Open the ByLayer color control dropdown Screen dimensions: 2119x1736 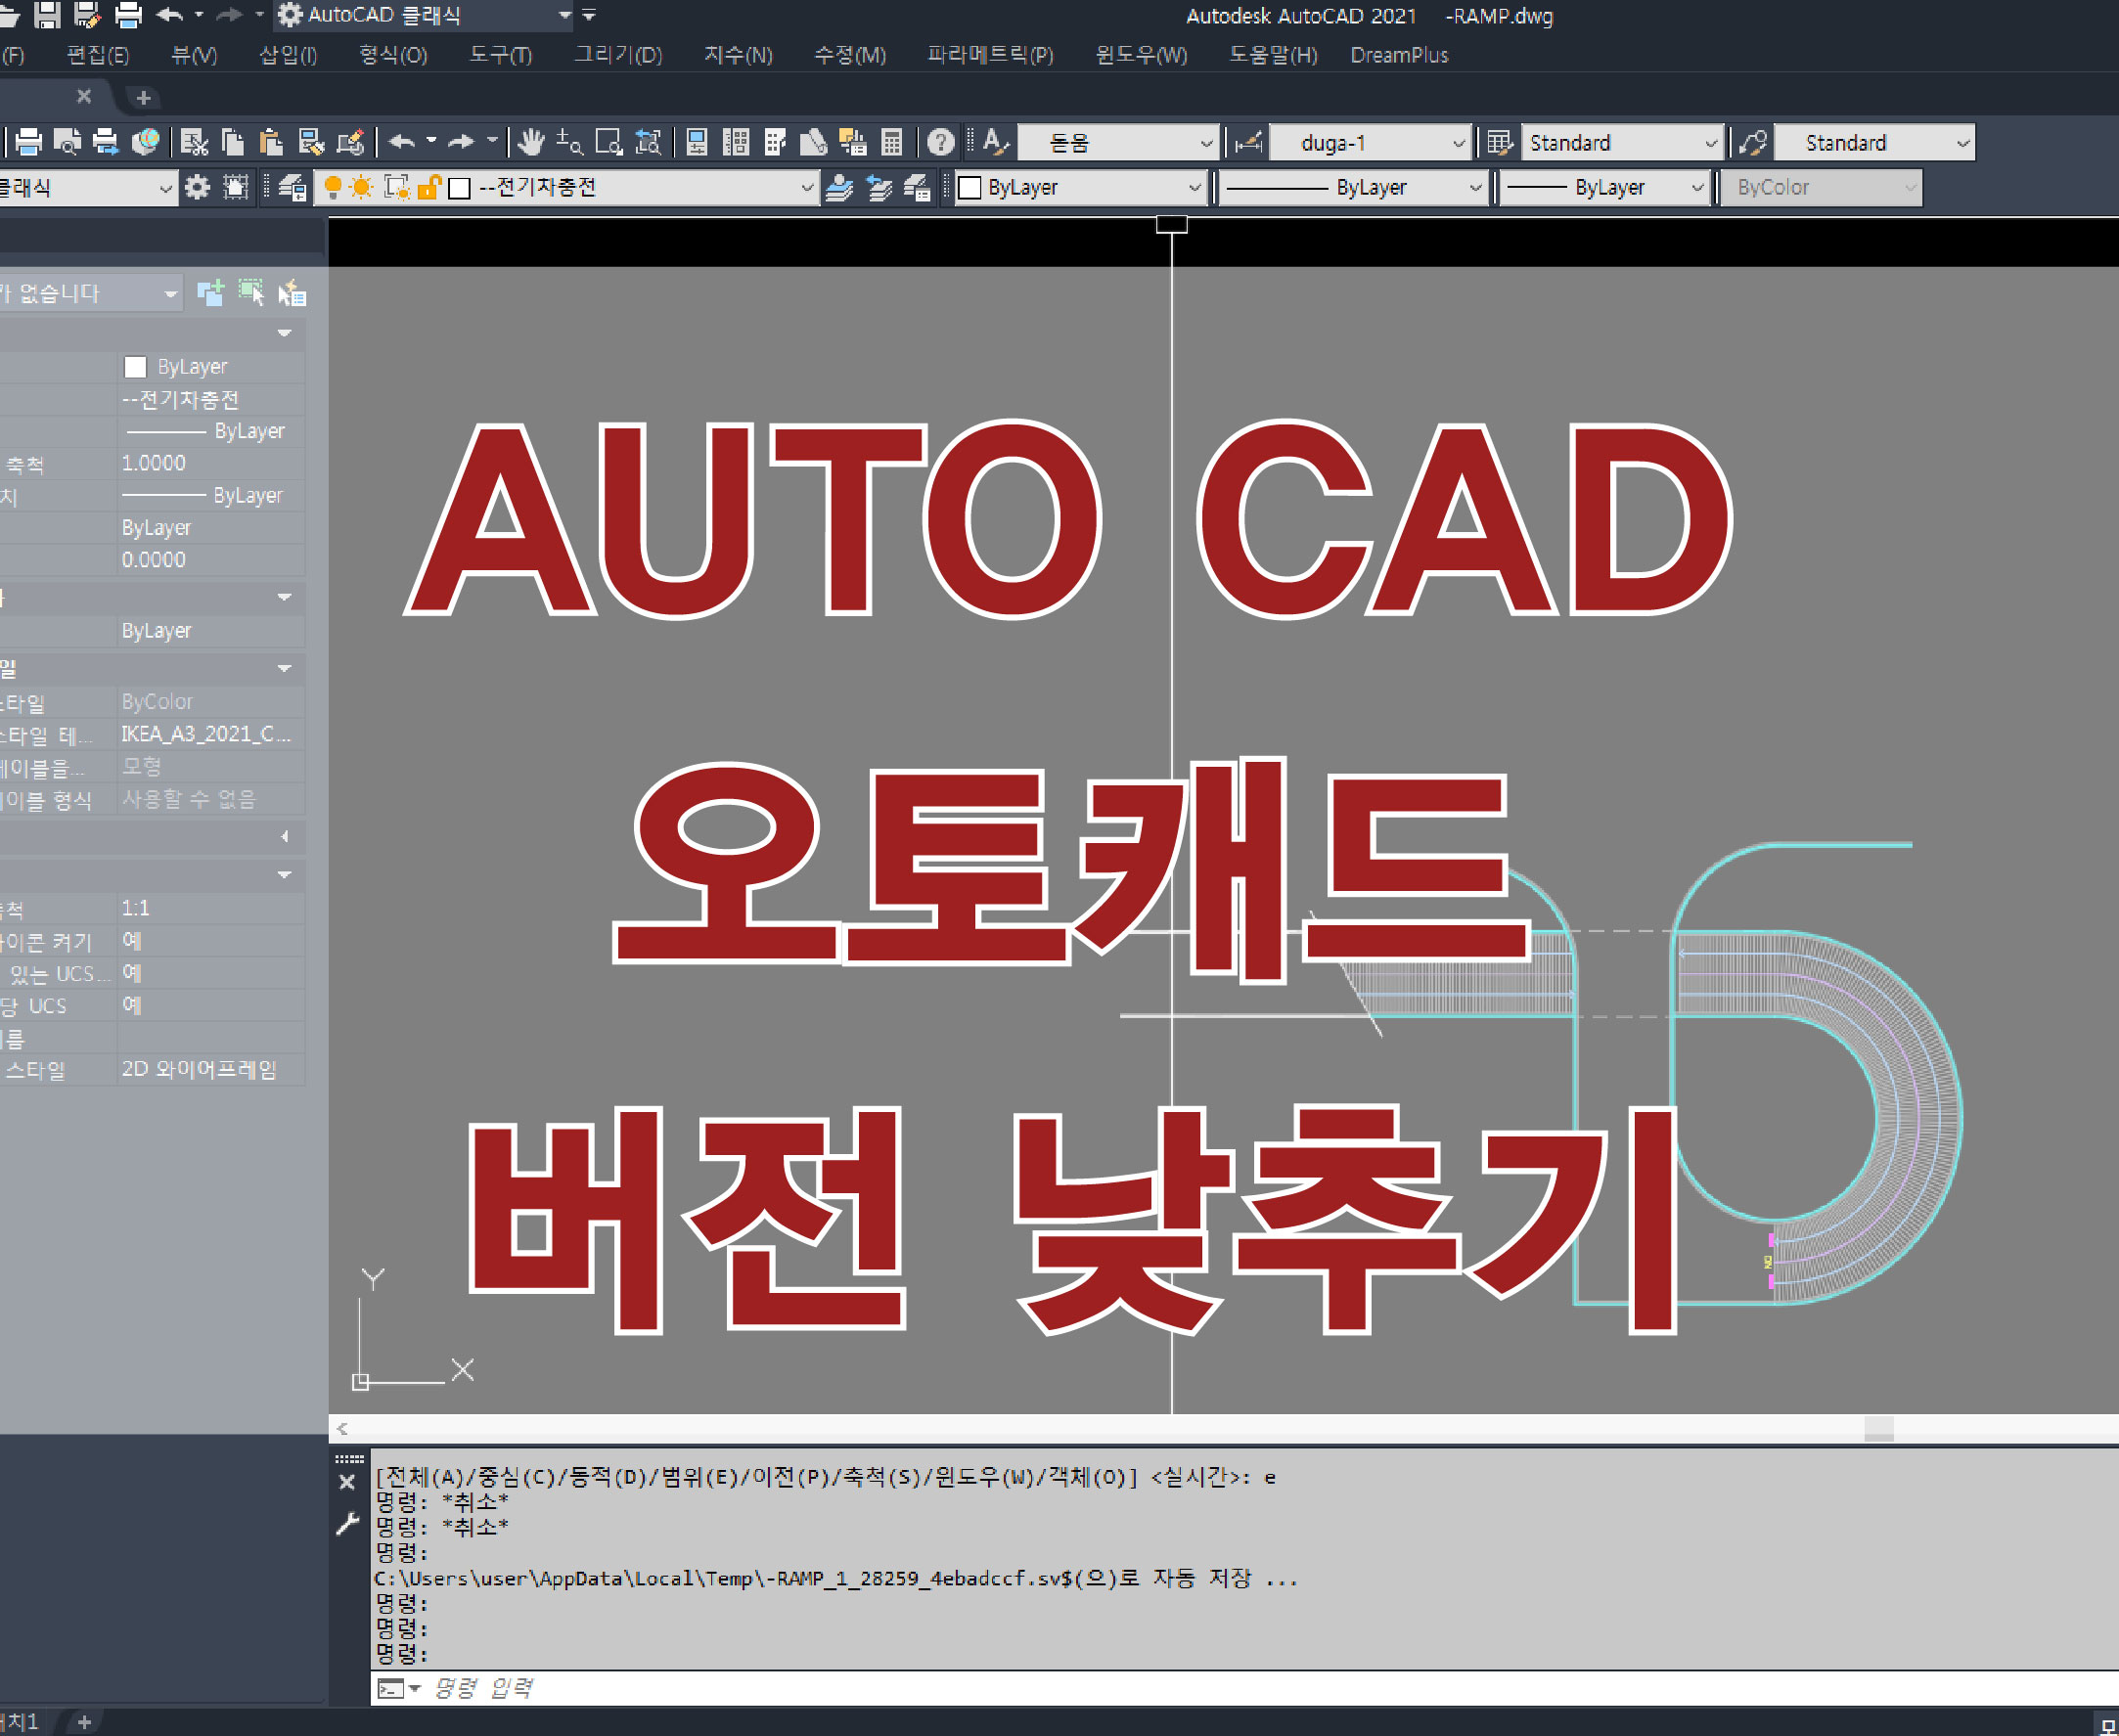tap(1080, 187)
